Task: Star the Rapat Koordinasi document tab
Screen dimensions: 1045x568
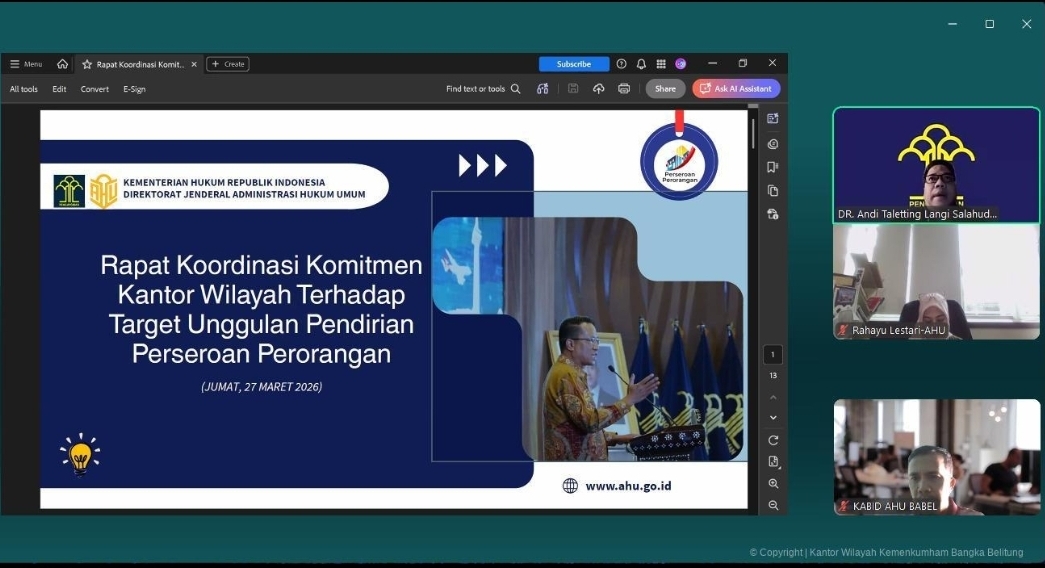Action: pos(87,65)
